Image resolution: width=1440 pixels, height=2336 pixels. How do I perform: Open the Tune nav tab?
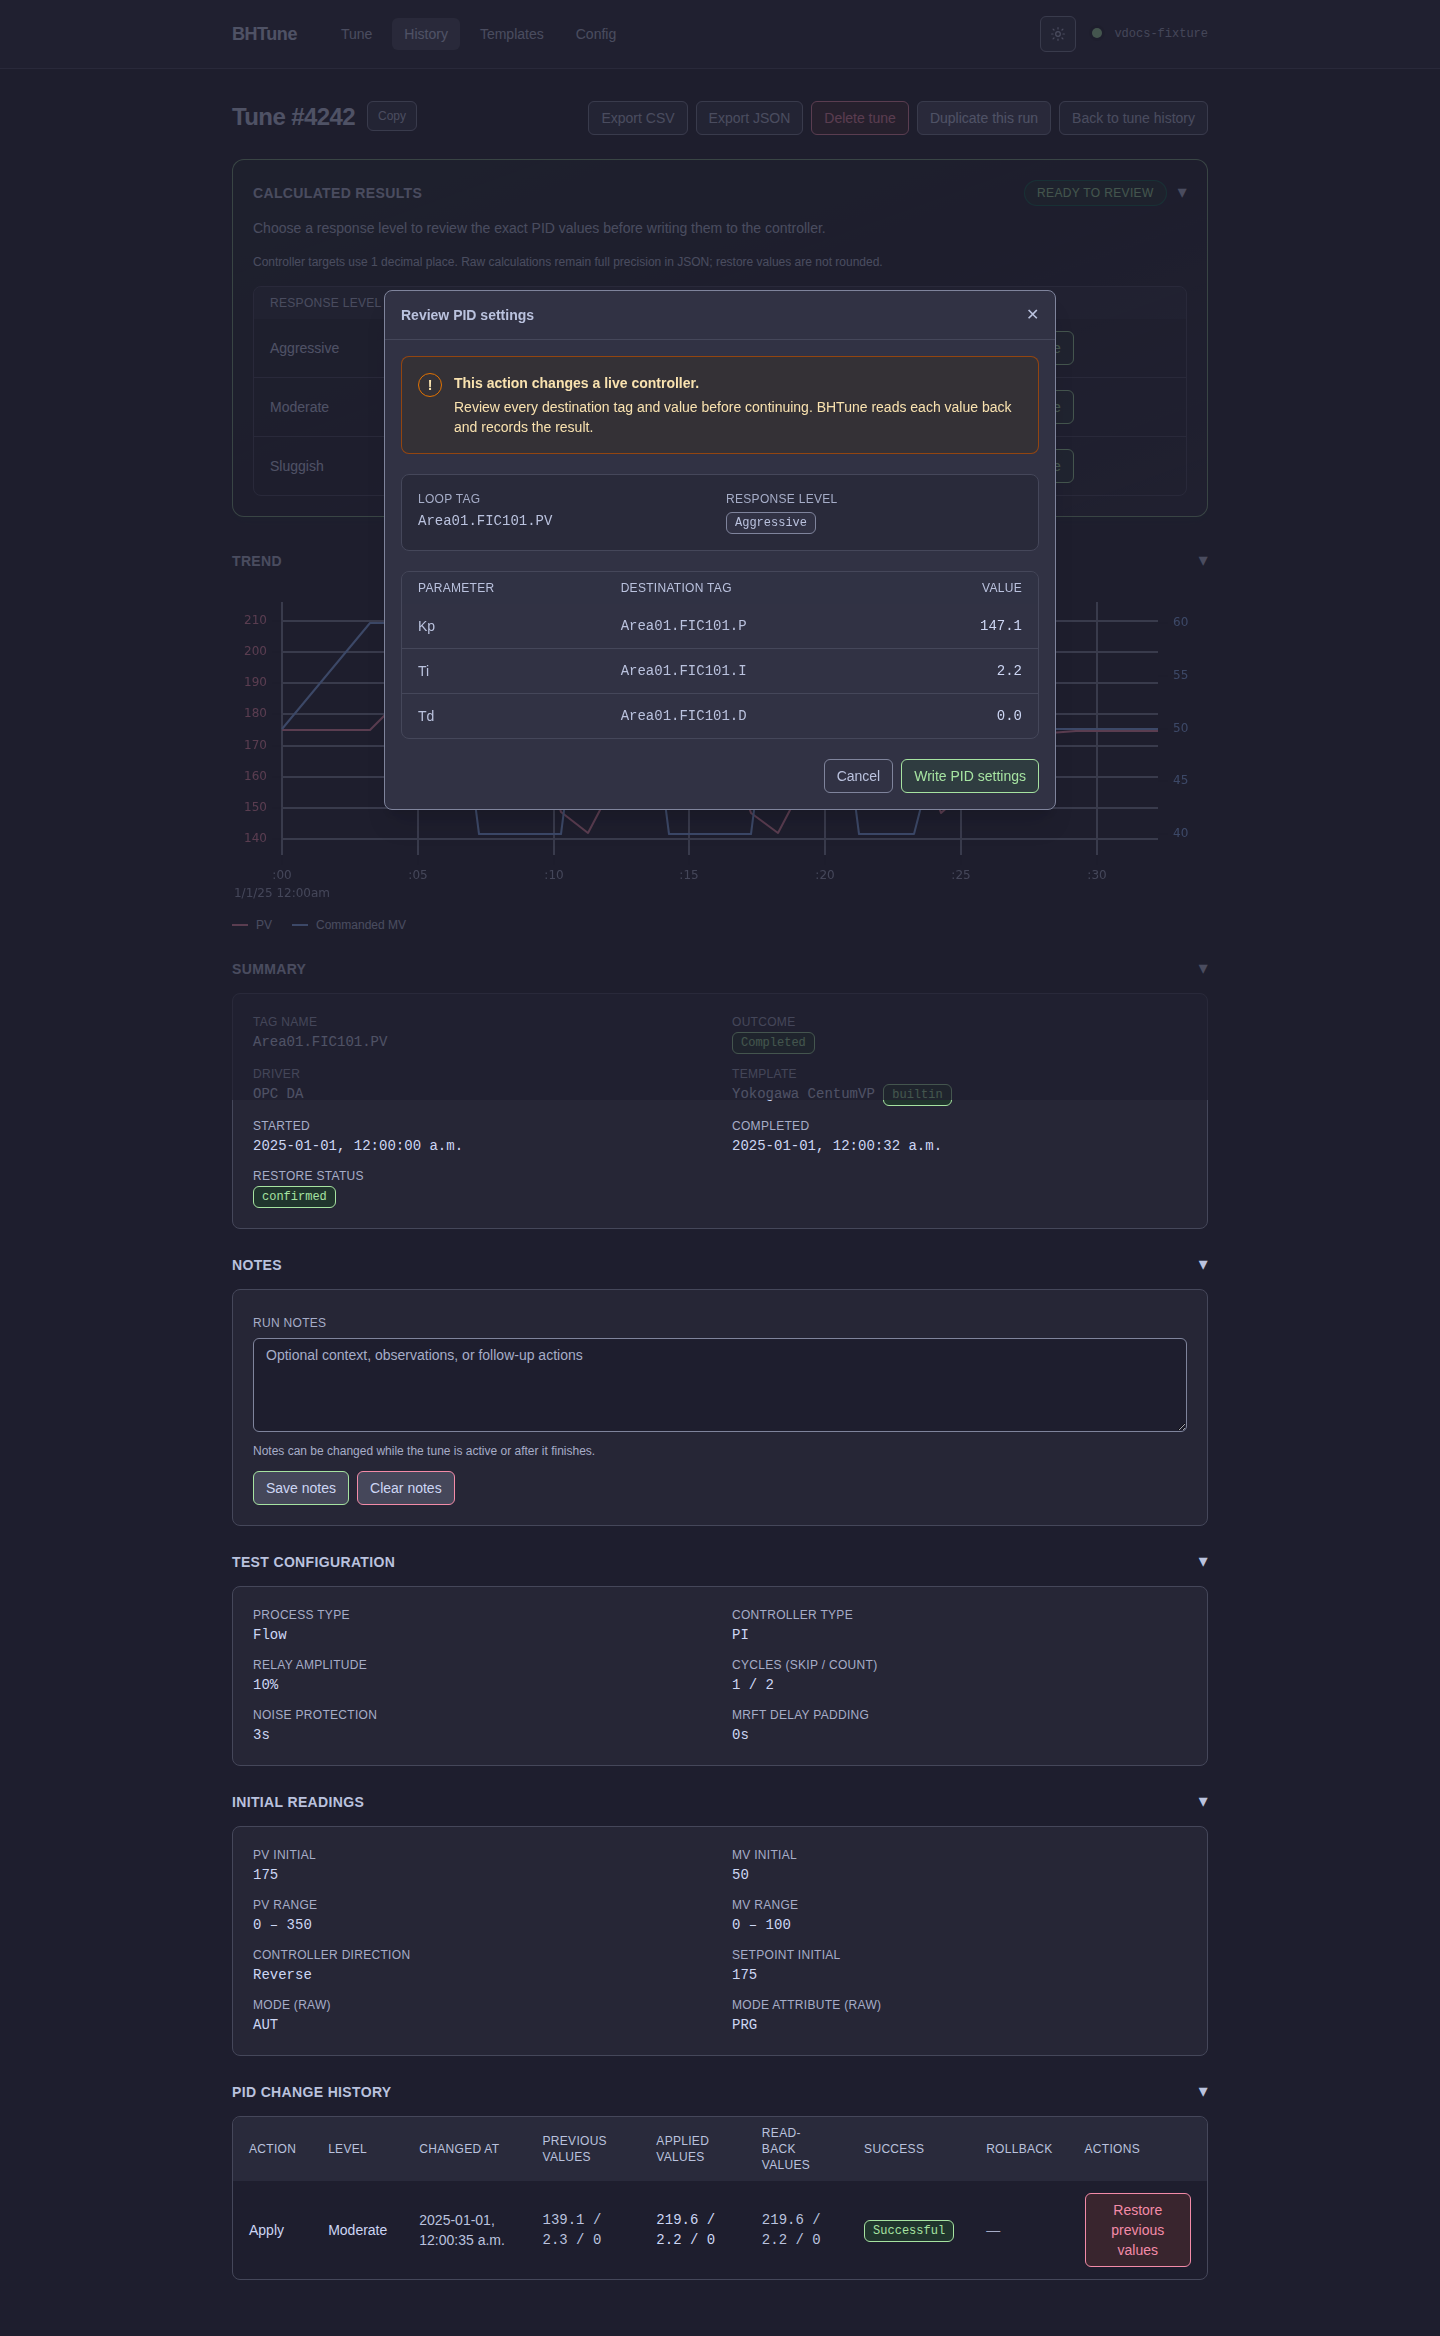pyautogui.click(x=356, y=34)
